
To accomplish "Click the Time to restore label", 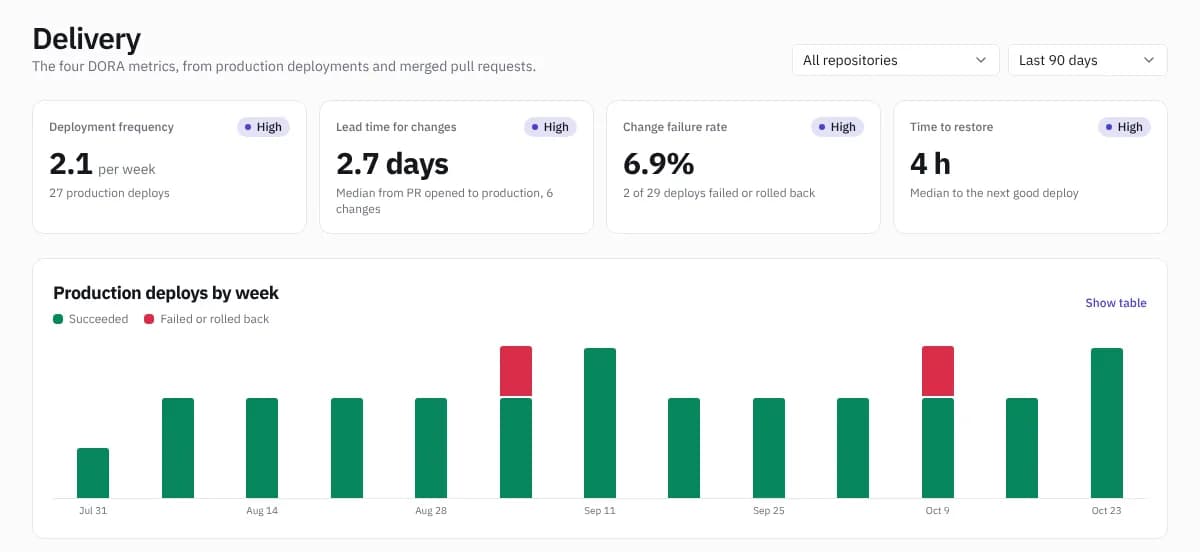I will [x=951, y=127].
